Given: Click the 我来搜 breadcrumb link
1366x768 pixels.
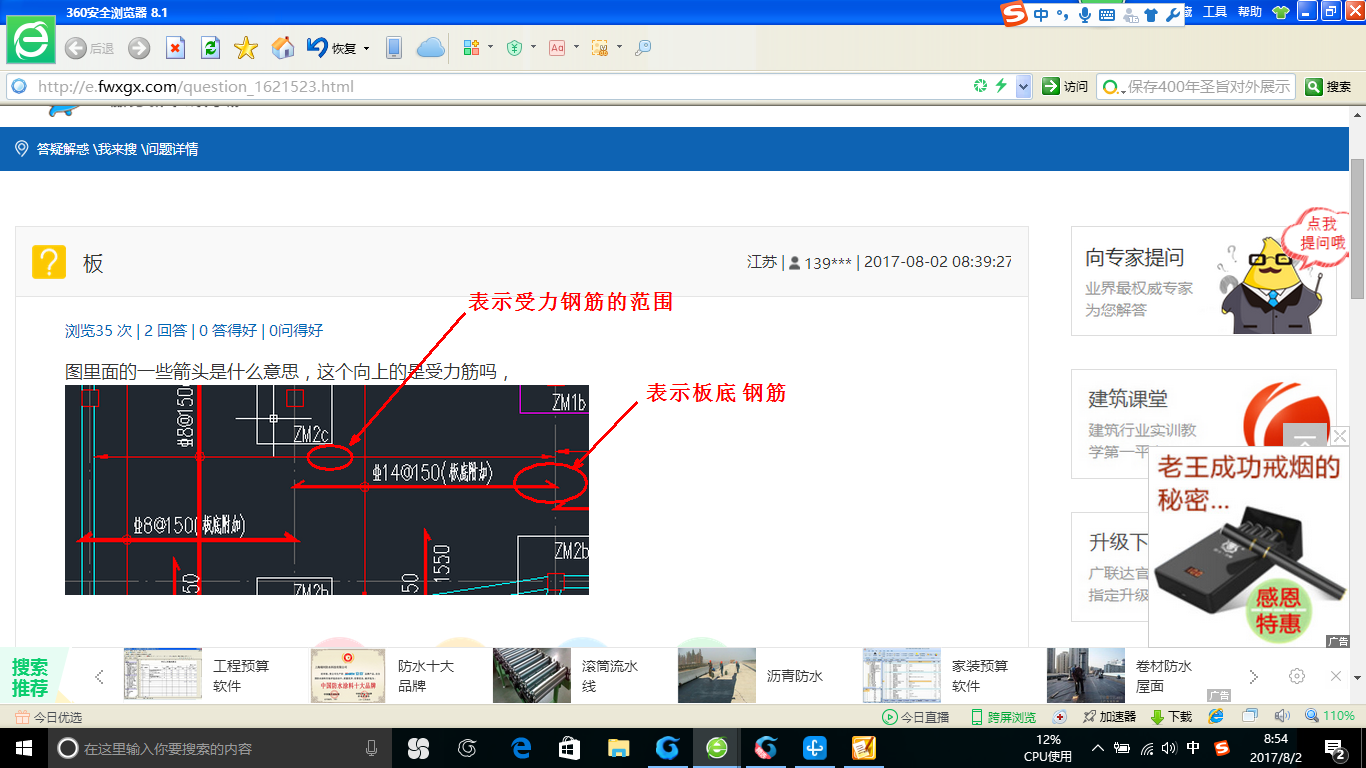Looking at the screenshot, I should [x=118, y=149].
